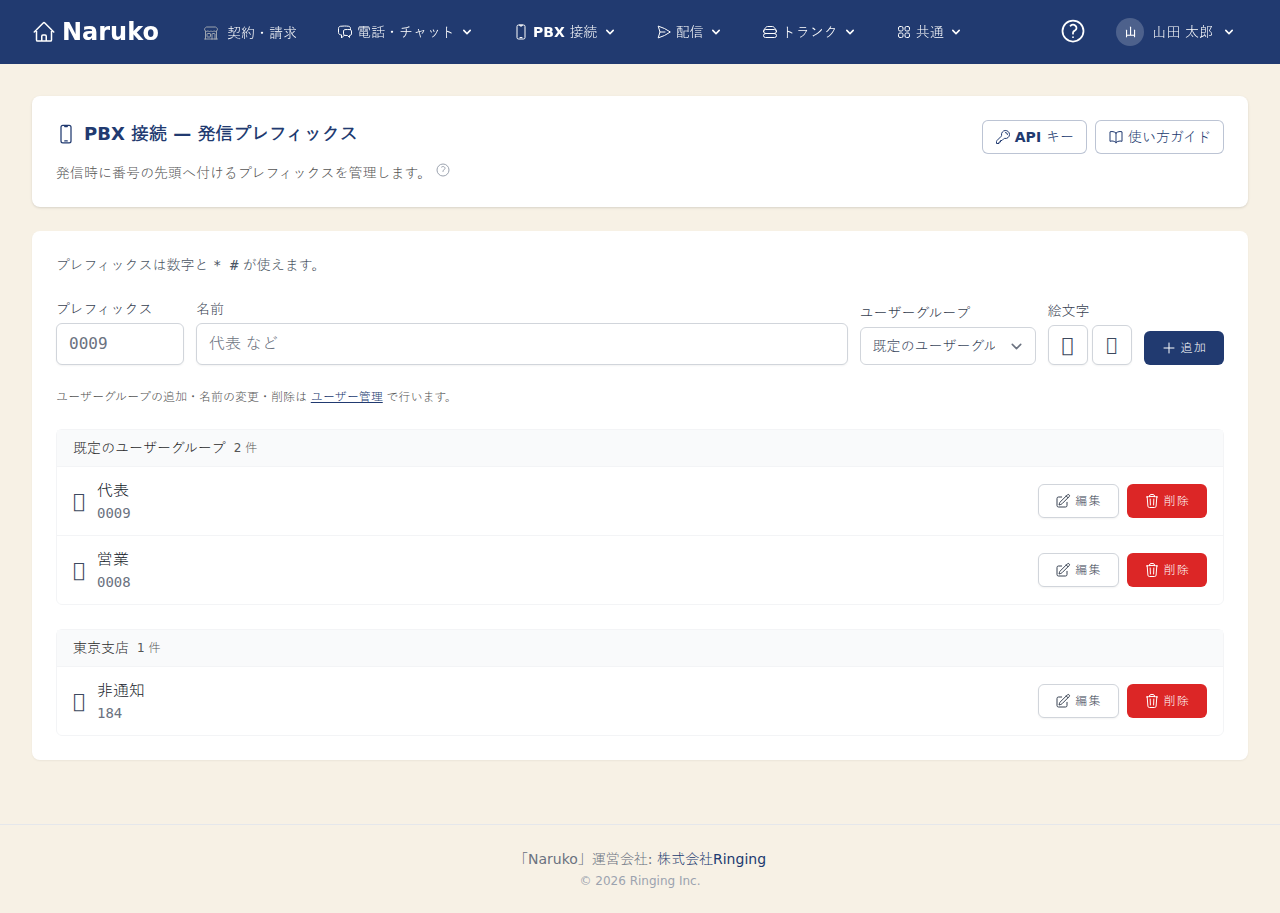Screen dimensions: 1280x913
Task: Click the 追加 button
Action: [1184, 348]
